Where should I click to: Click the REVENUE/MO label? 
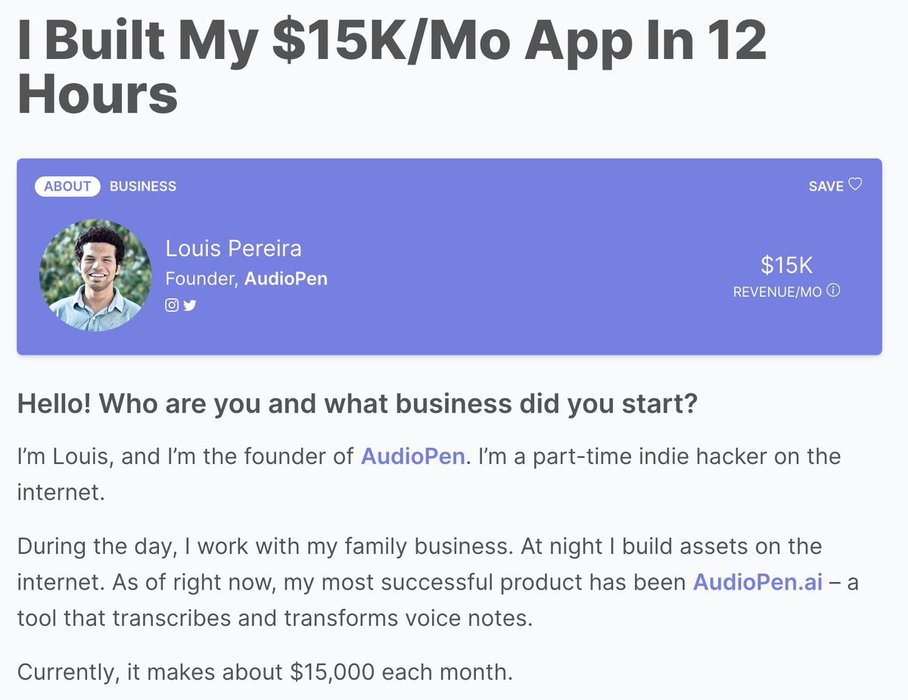[x=777, y=292]
